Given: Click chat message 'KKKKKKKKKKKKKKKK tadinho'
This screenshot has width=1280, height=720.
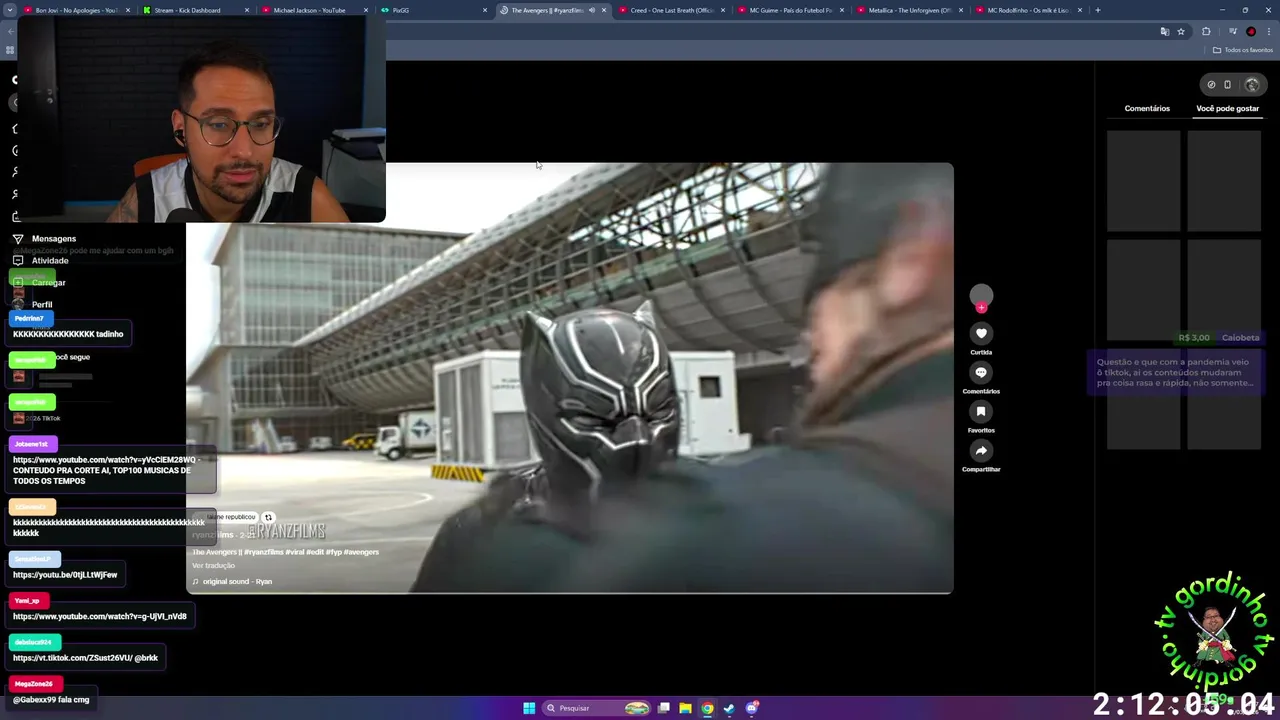Looking at the screenshot, I should point(68,334).
